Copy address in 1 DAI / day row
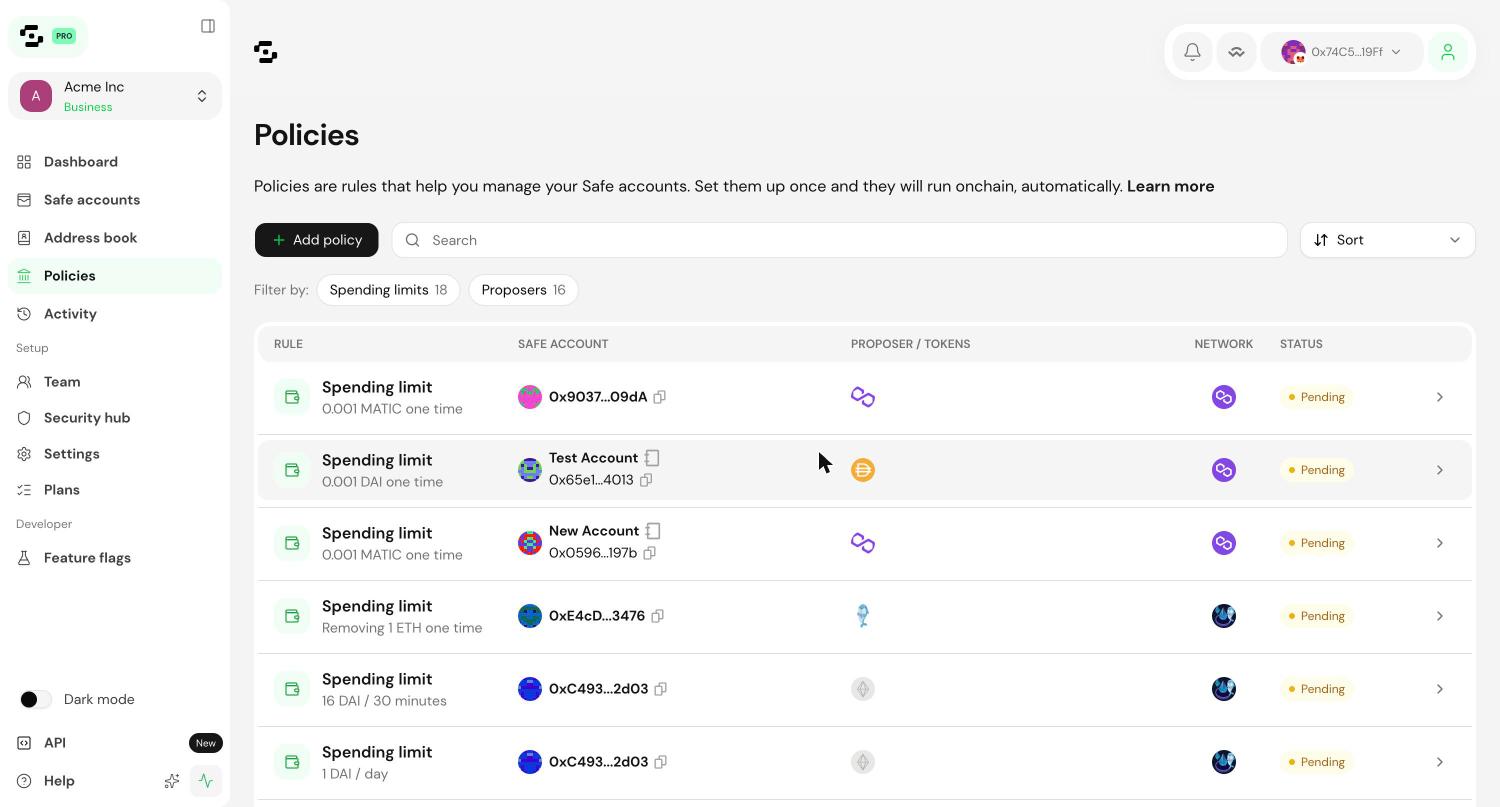The height and width of the screenshot is (807, 1500). (660, 762)
